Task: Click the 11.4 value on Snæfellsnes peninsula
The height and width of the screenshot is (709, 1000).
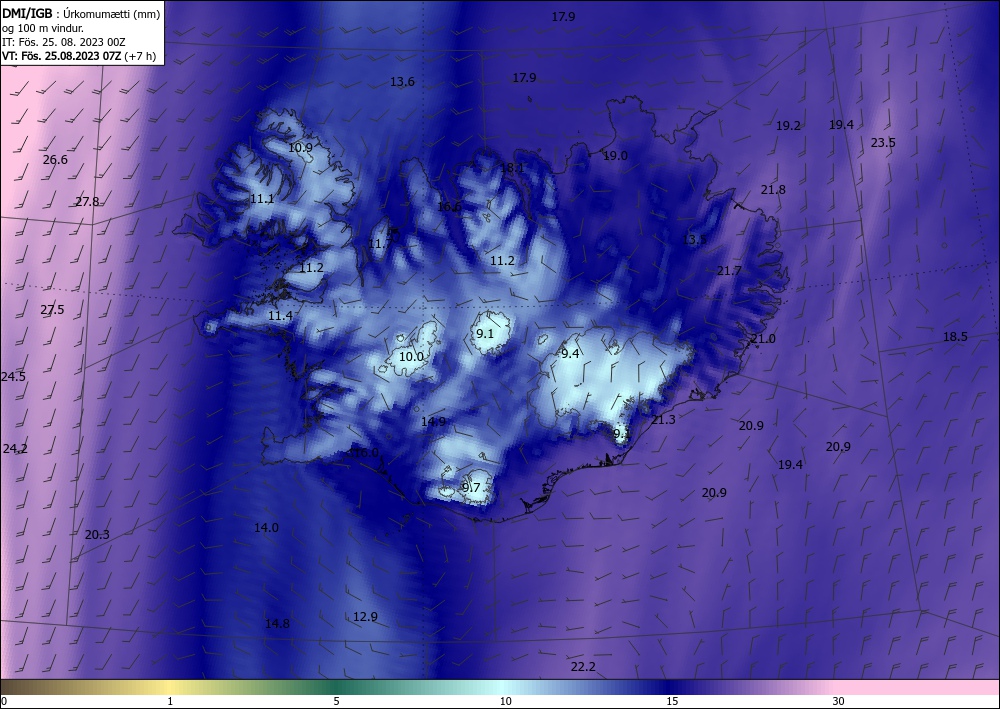Action: coord(280,316)
